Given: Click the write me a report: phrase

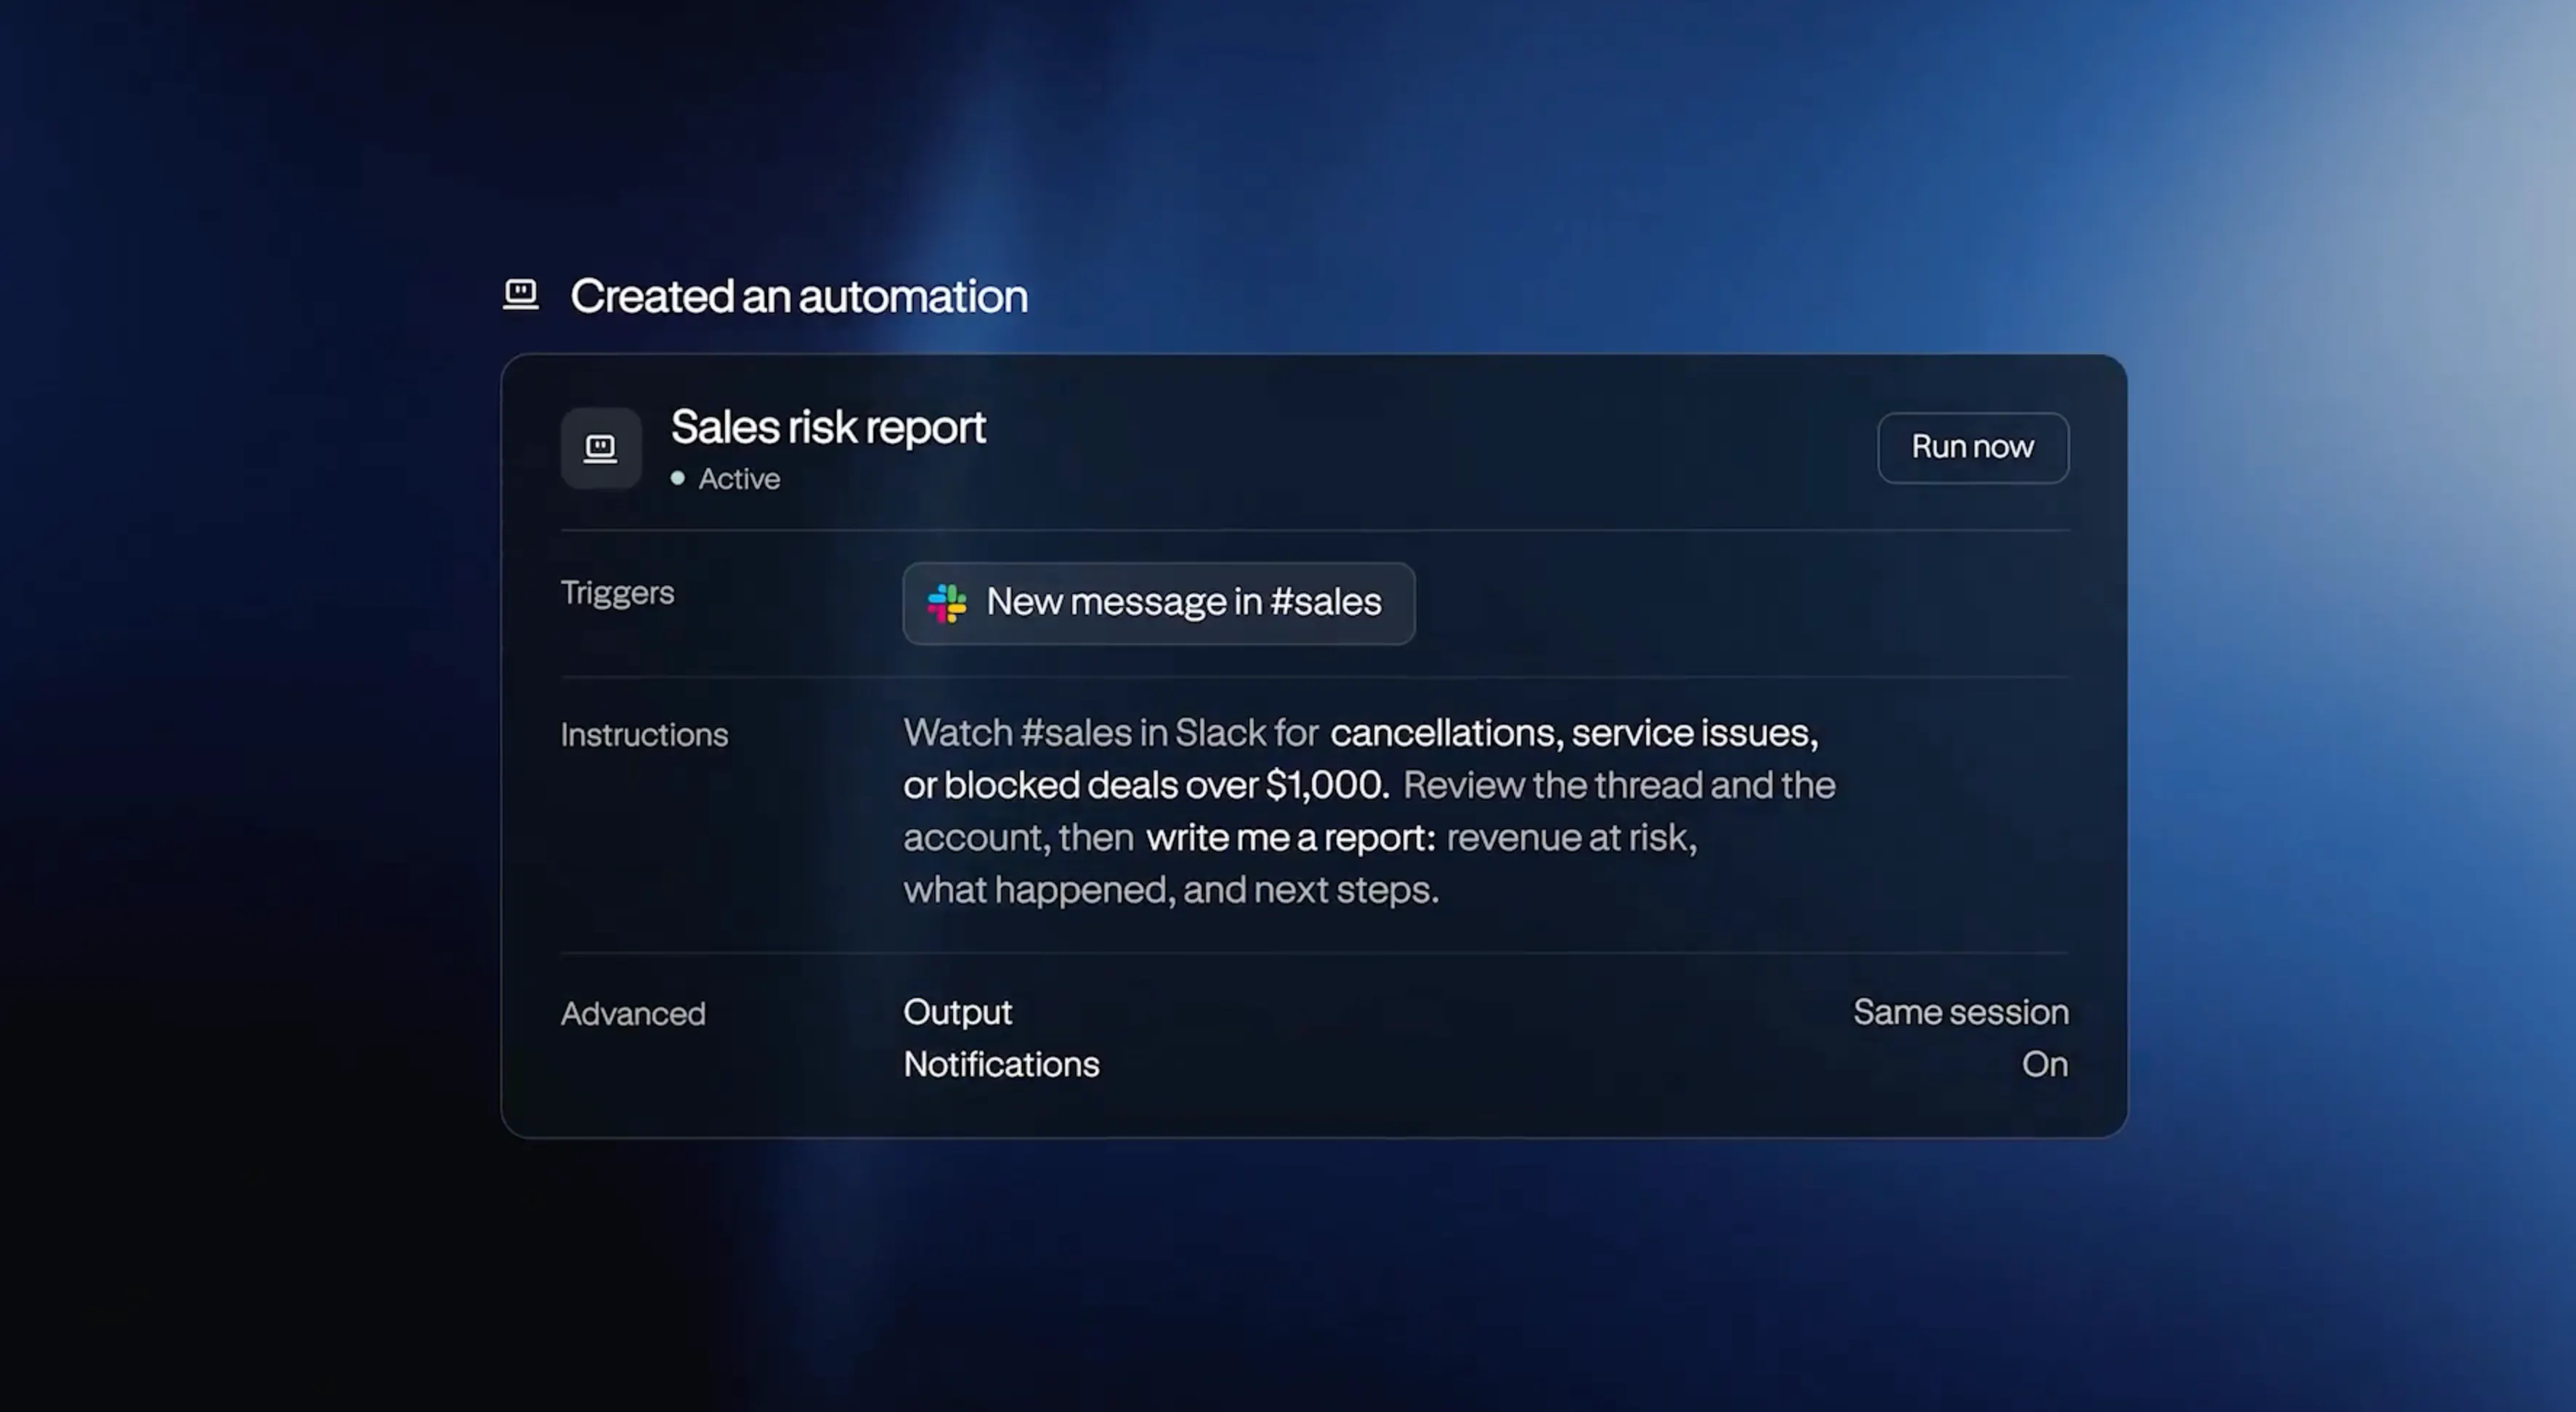Looking at the screenshot, I should pos(1290,837).
